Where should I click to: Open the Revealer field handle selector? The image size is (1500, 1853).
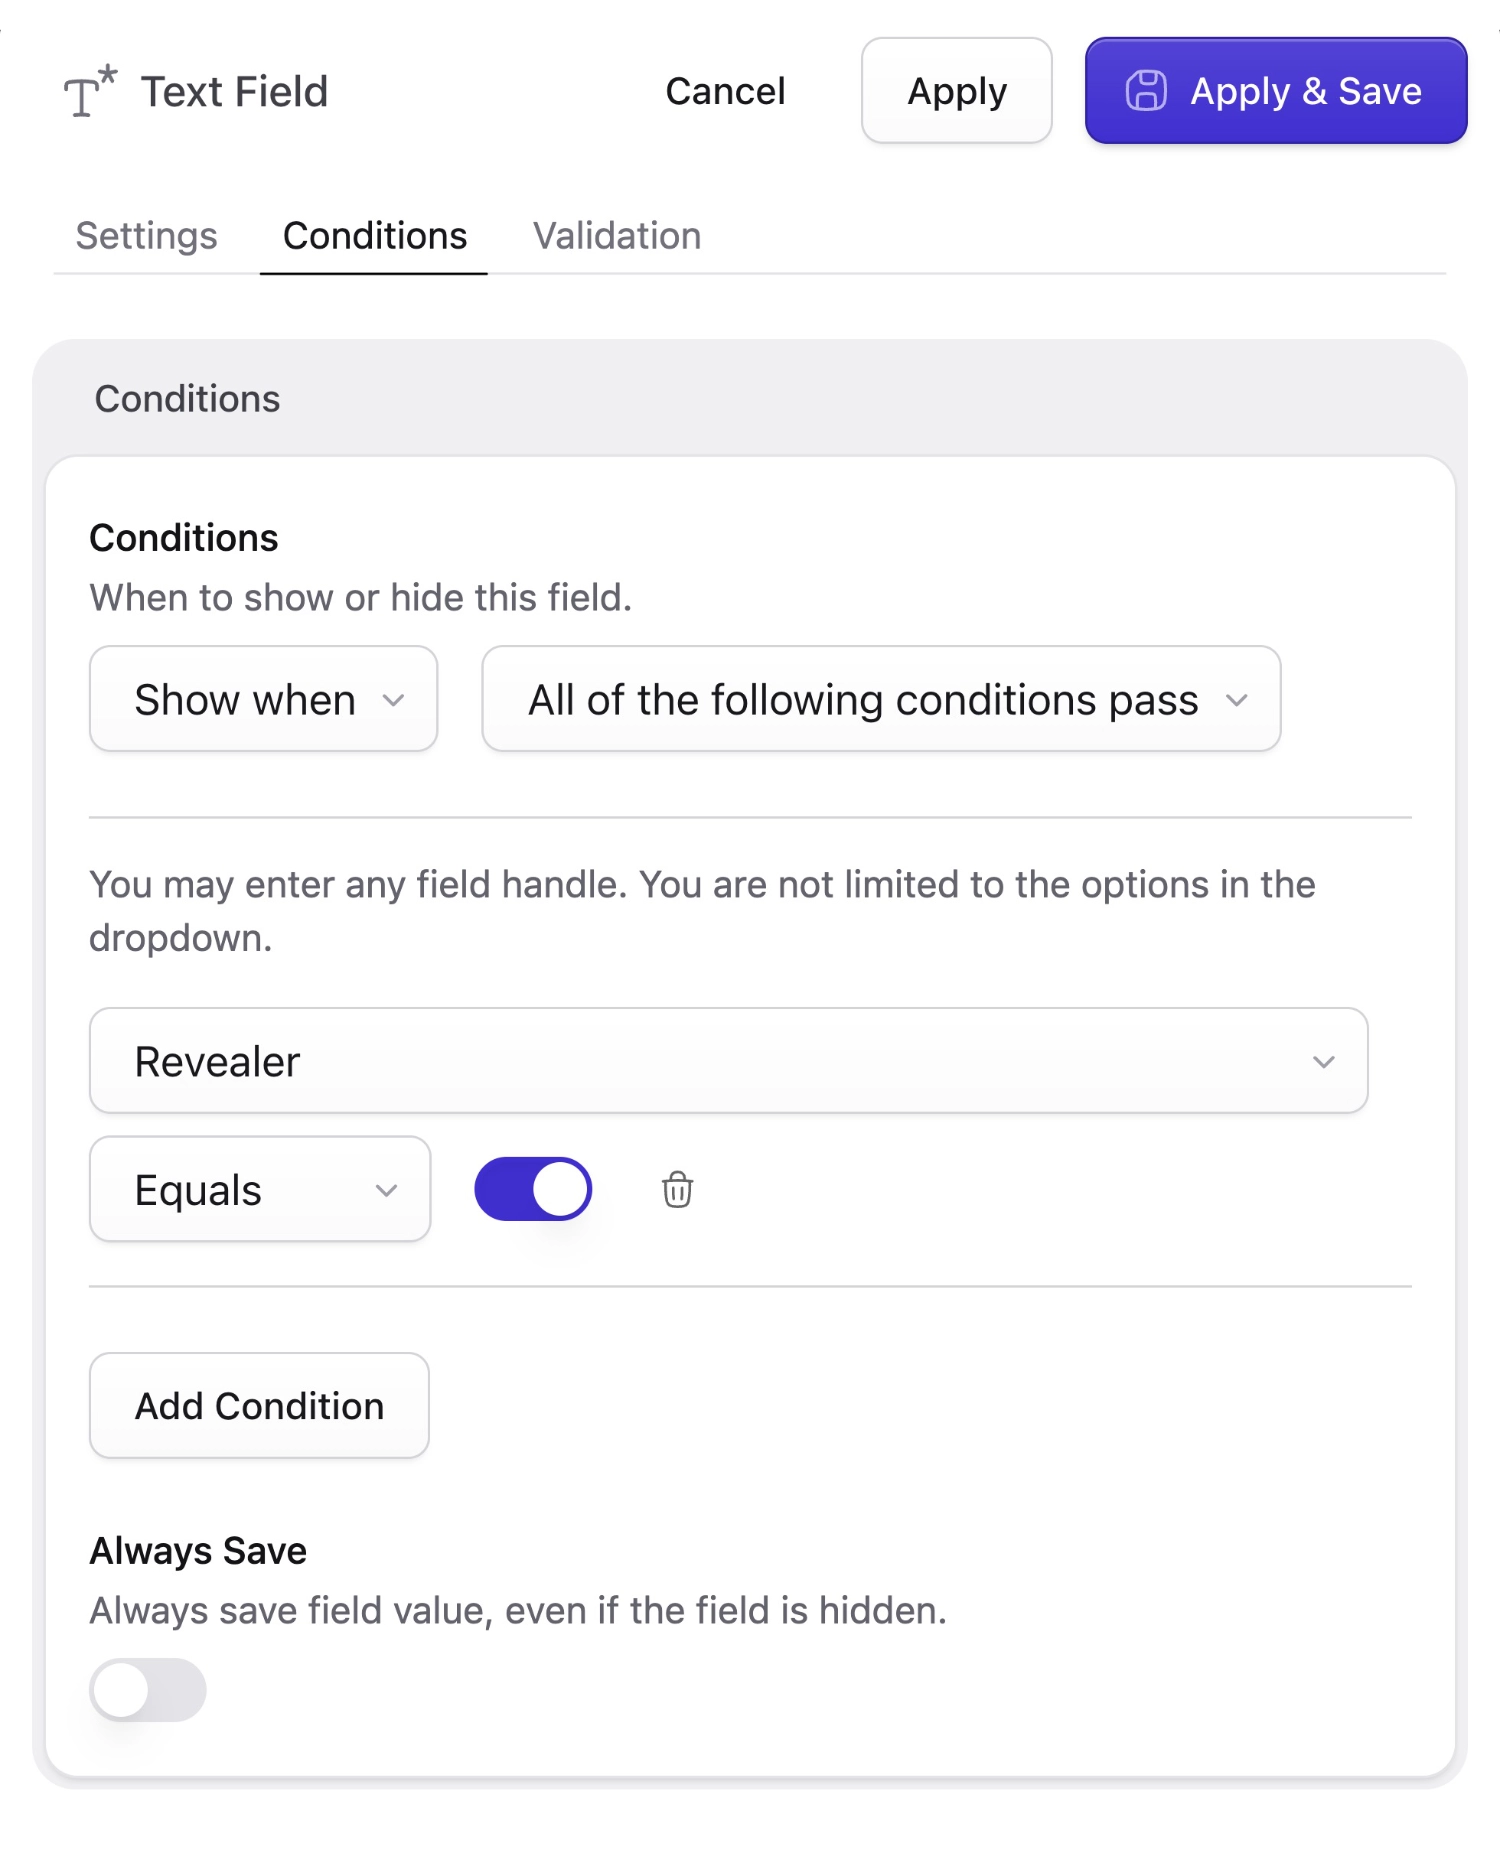[728, 1061]
